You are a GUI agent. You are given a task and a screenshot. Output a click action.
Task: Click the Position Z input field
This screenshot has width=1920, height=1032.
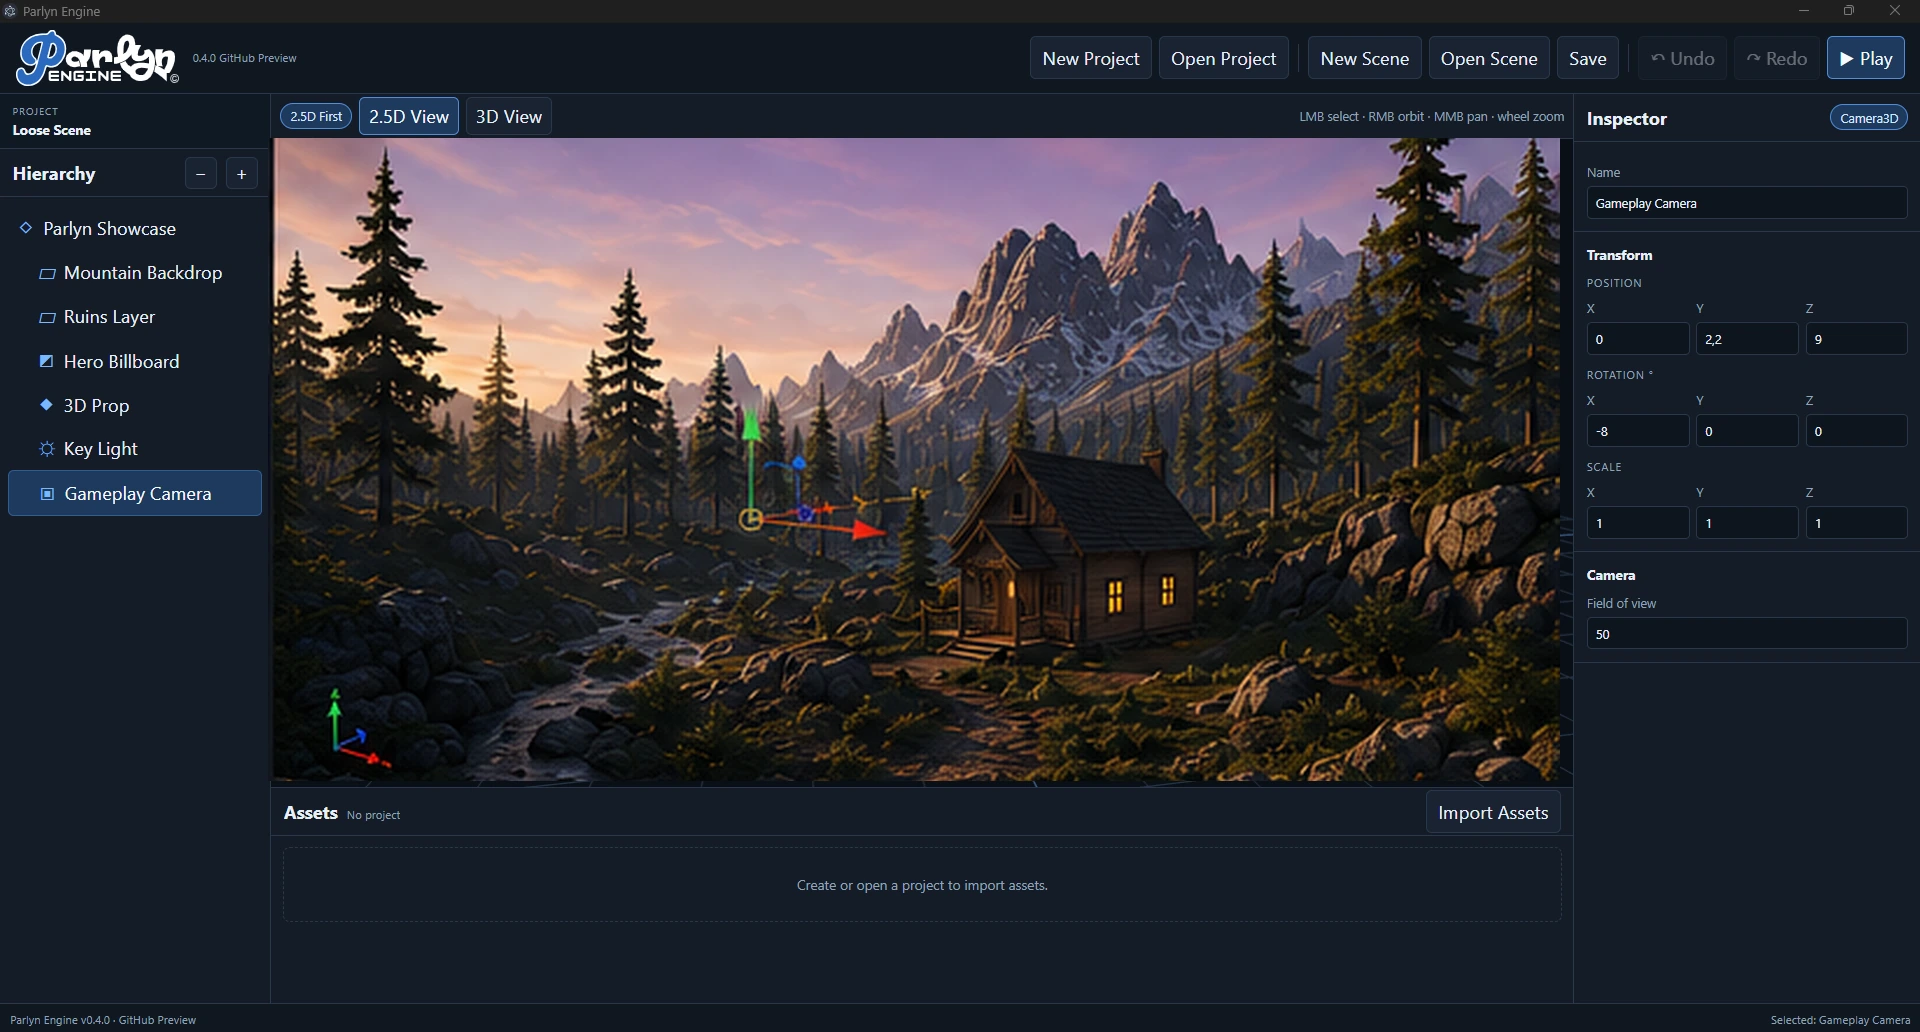pos(1857,339)
